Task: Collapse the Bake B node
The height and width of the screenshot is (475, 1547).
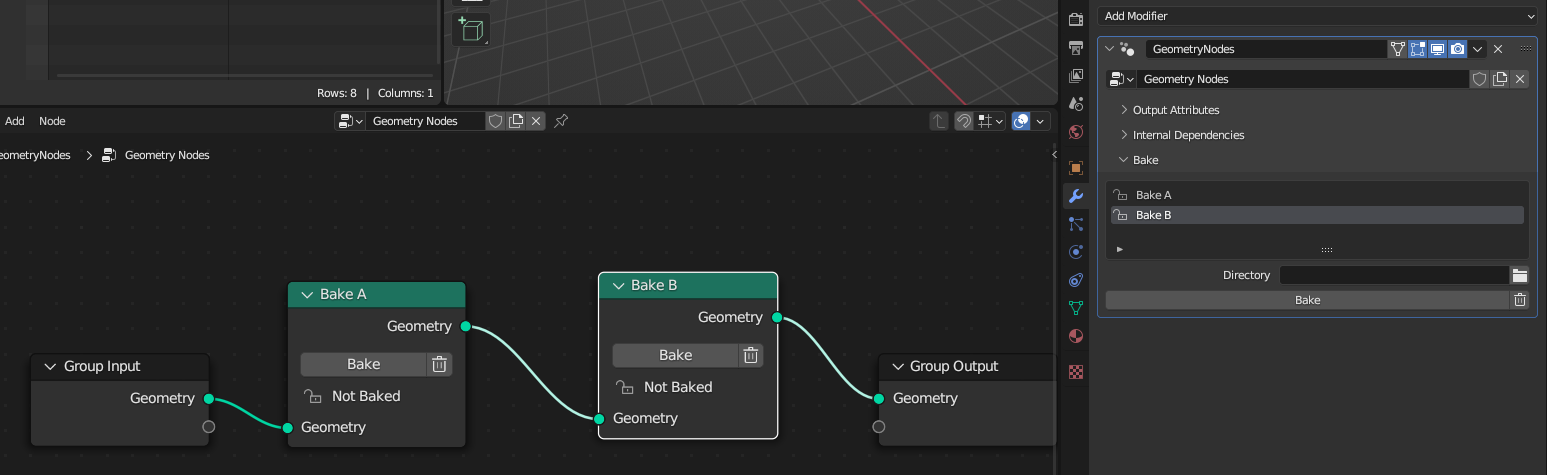Action: 618,286
